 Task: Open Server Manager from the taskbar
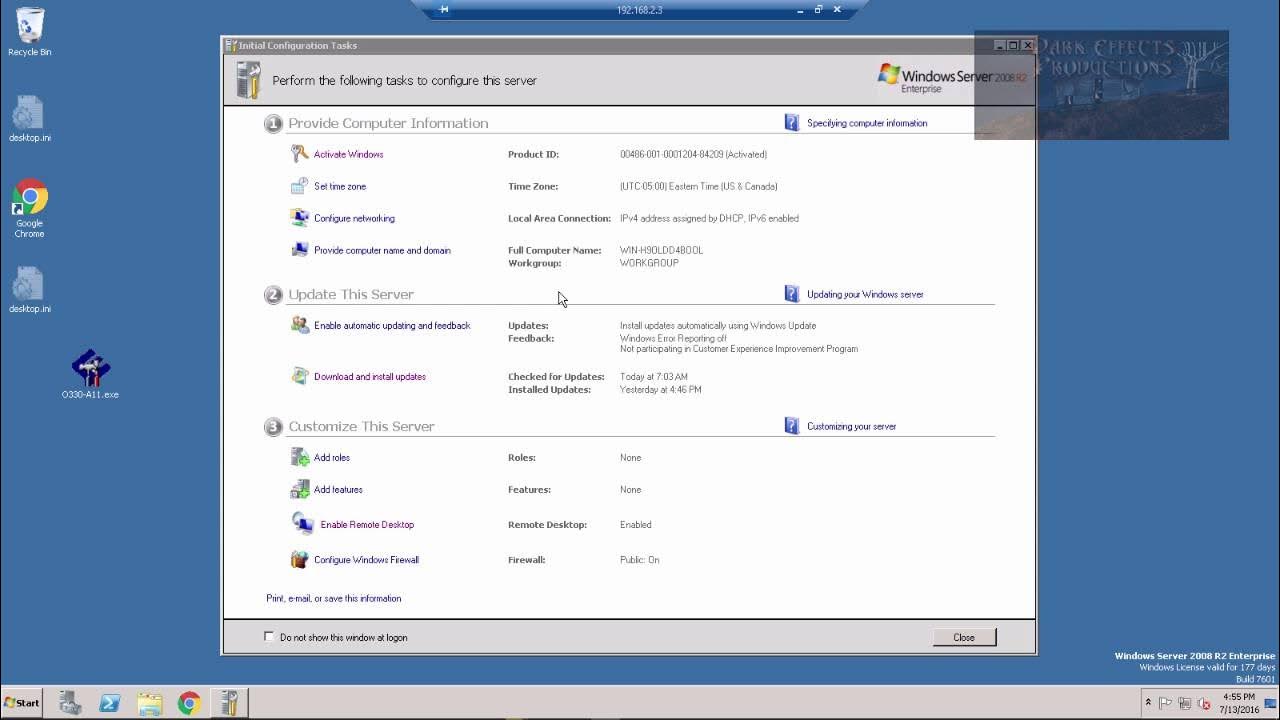tap(70, 703)
